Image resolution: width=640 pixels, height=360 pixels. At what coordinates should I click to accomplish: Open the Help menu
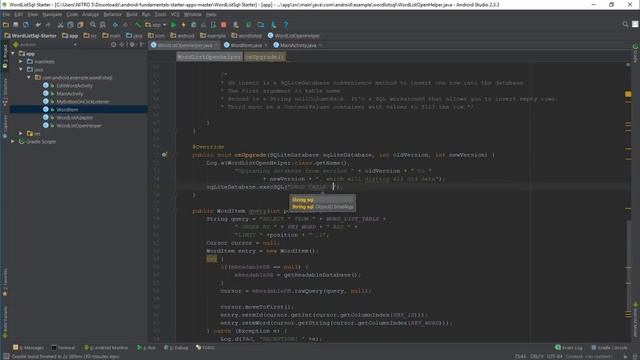point(211,14)
